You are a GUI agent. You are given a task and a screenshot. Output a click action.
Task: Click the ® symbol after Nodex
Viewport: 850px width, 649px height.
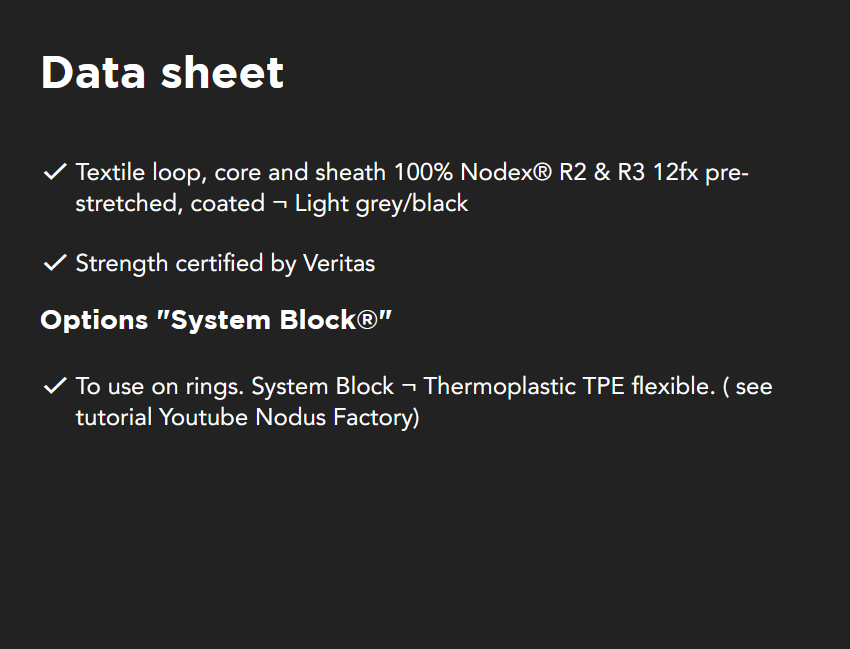click(542, 173)
